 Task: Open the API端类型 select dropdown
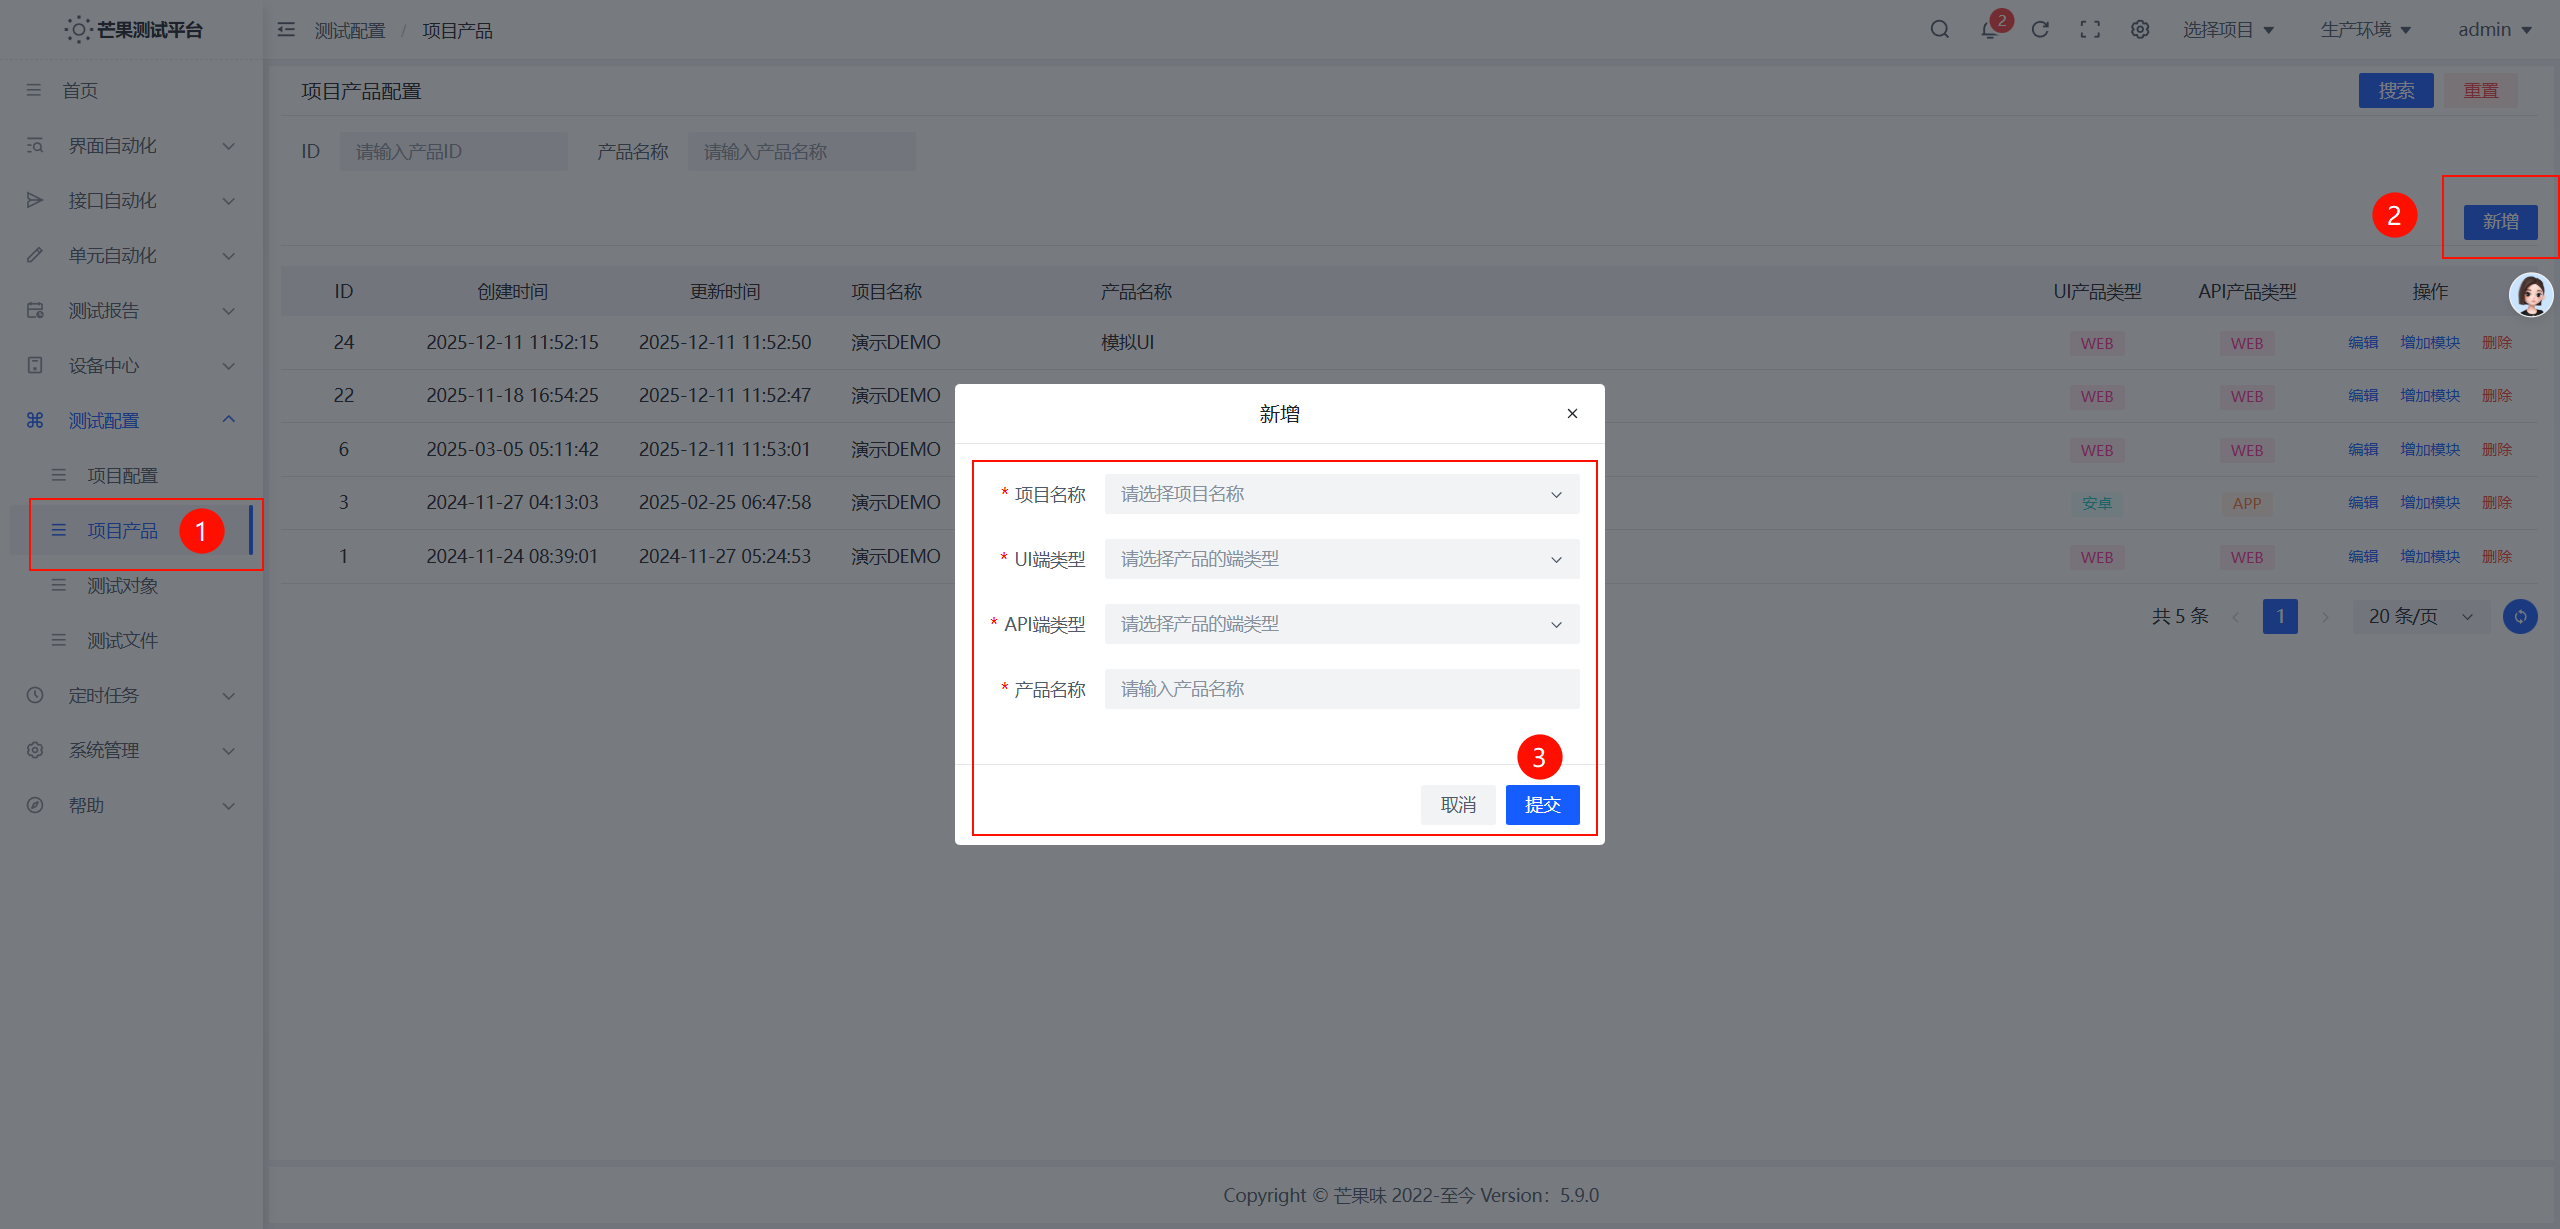[x=1341, y=624]
